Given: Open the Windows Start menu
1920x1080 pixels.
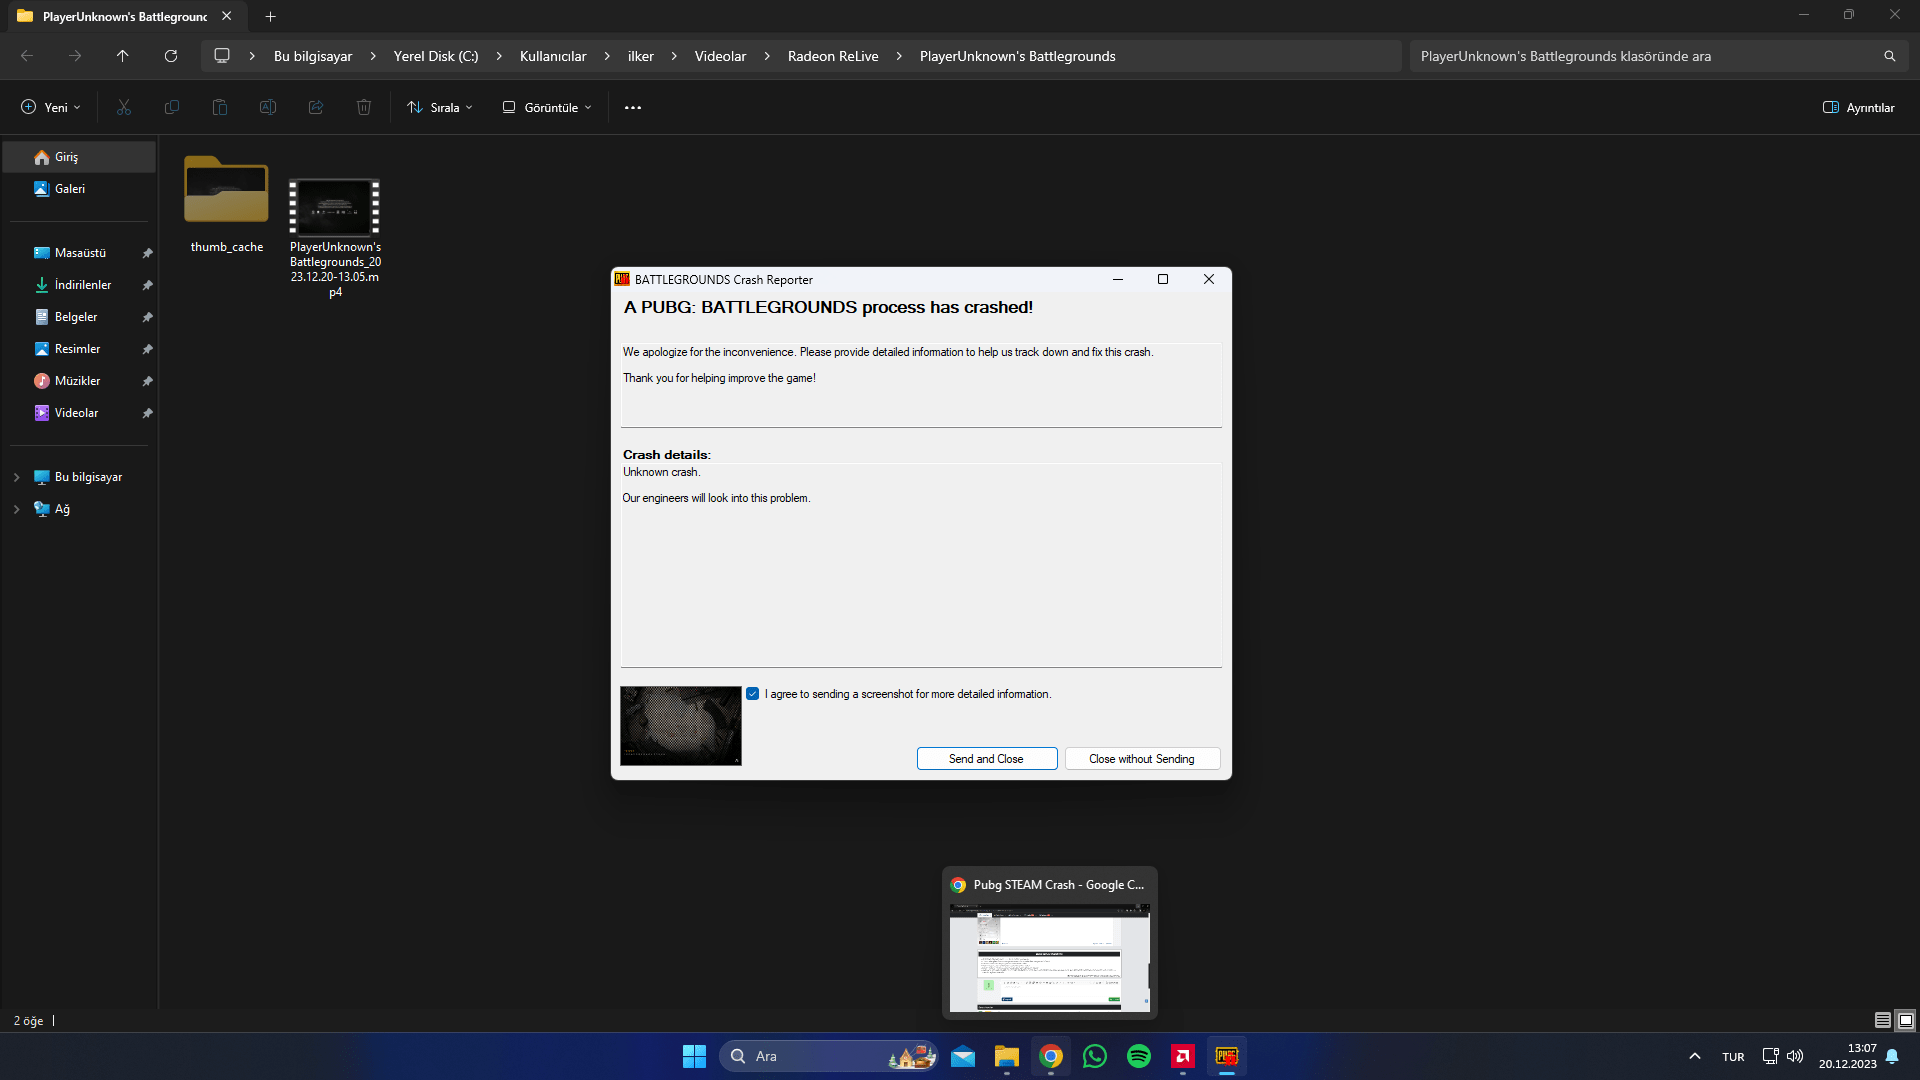Looking at the screenshot, I should coord(694,1056).
